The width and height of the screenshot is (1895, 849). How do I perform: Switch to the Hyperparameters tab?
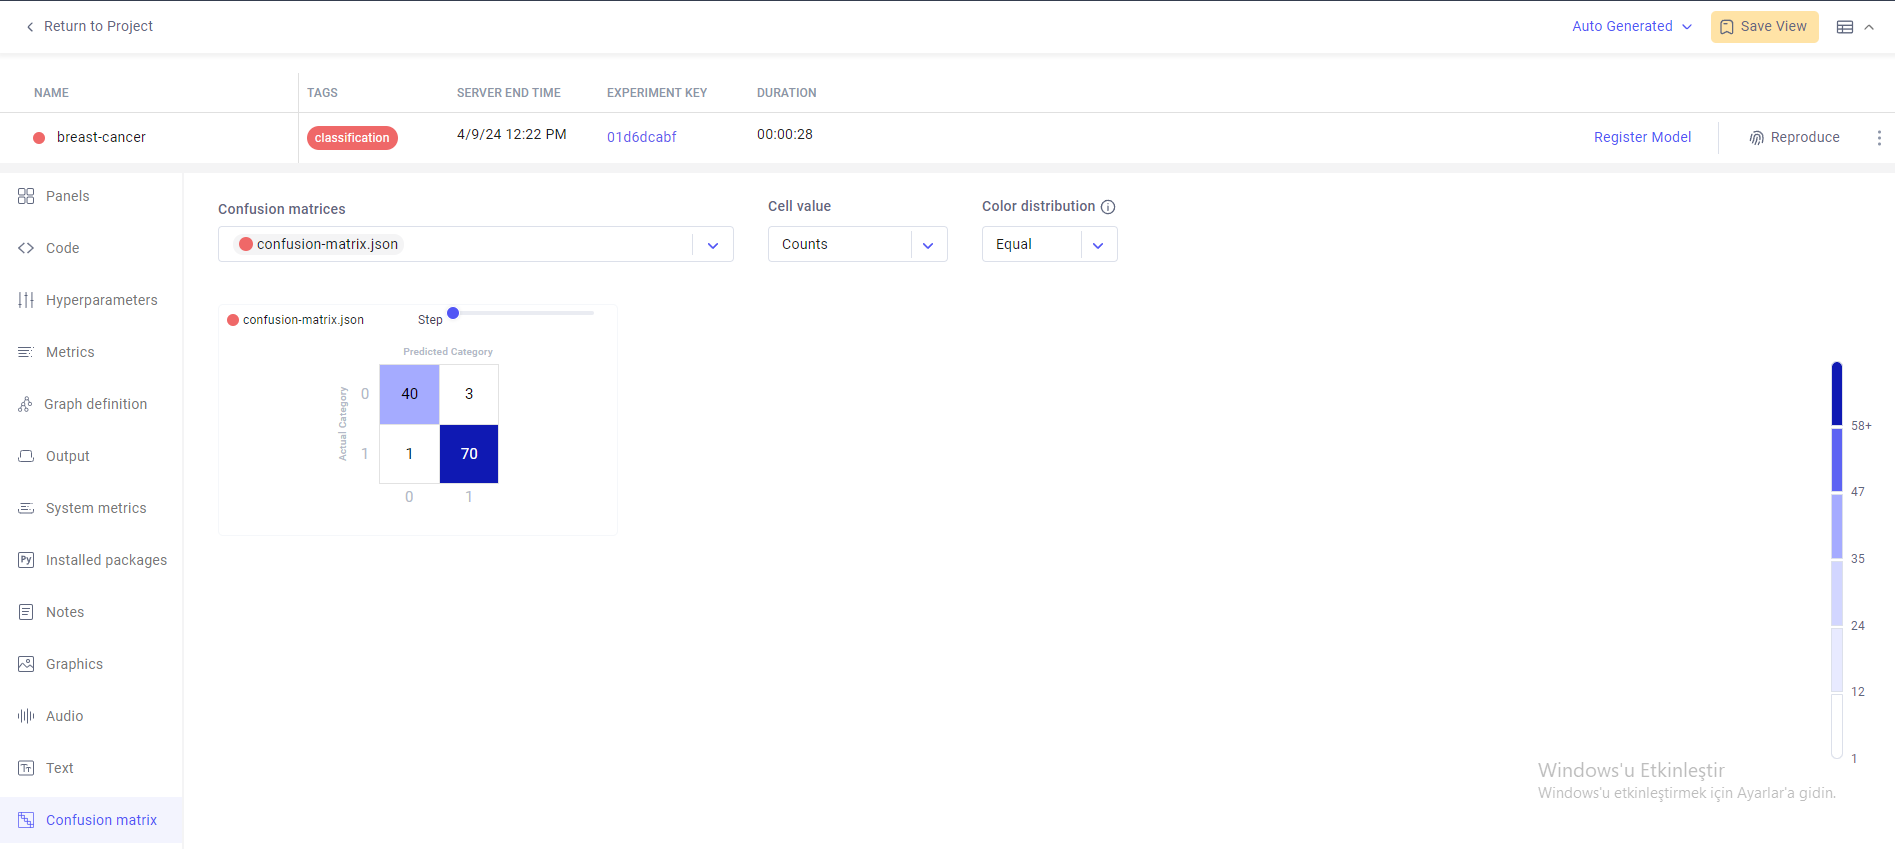point(91,300)
